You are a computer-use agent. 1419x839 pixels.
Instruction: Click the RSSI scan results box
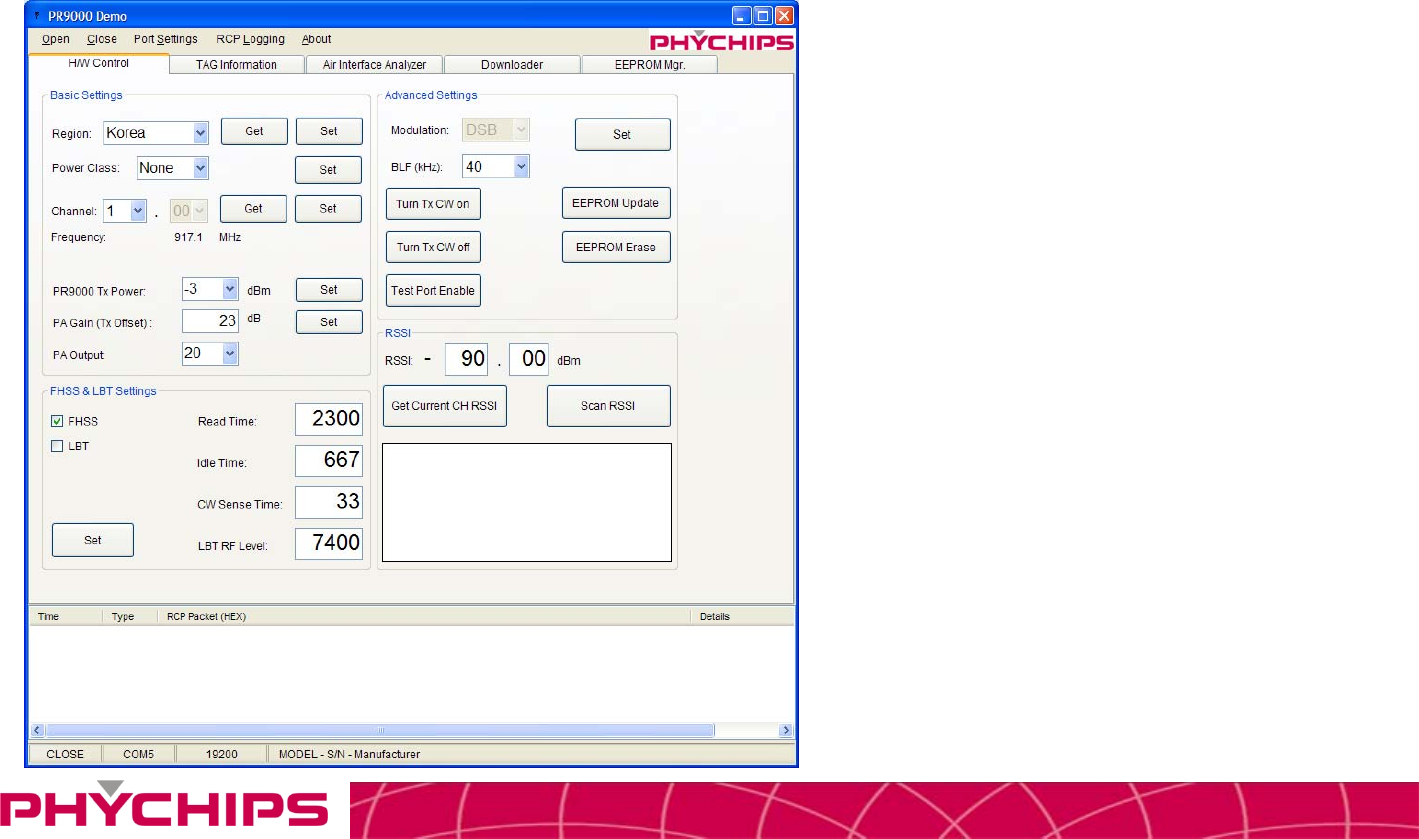click(x=527, y=502)
